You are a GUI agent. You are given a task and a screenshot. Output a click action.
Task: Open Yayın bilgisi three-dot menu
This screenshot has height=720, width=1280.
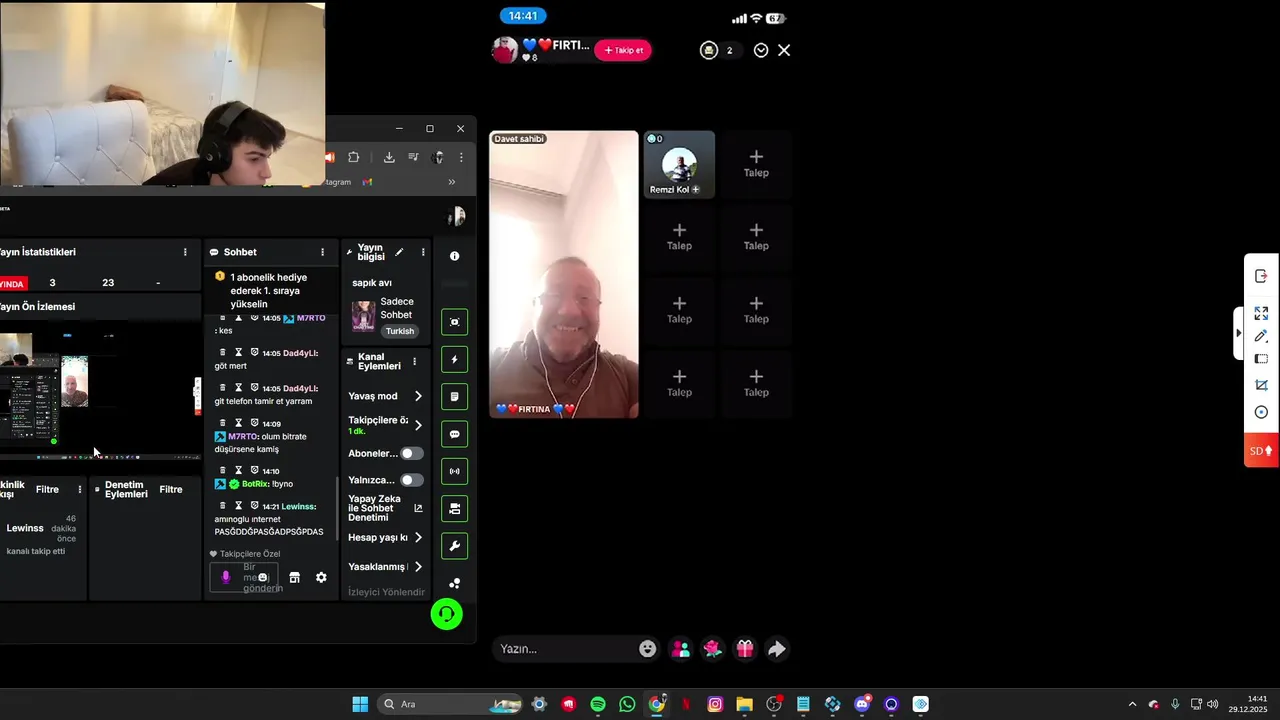click(x=423, y=252)
